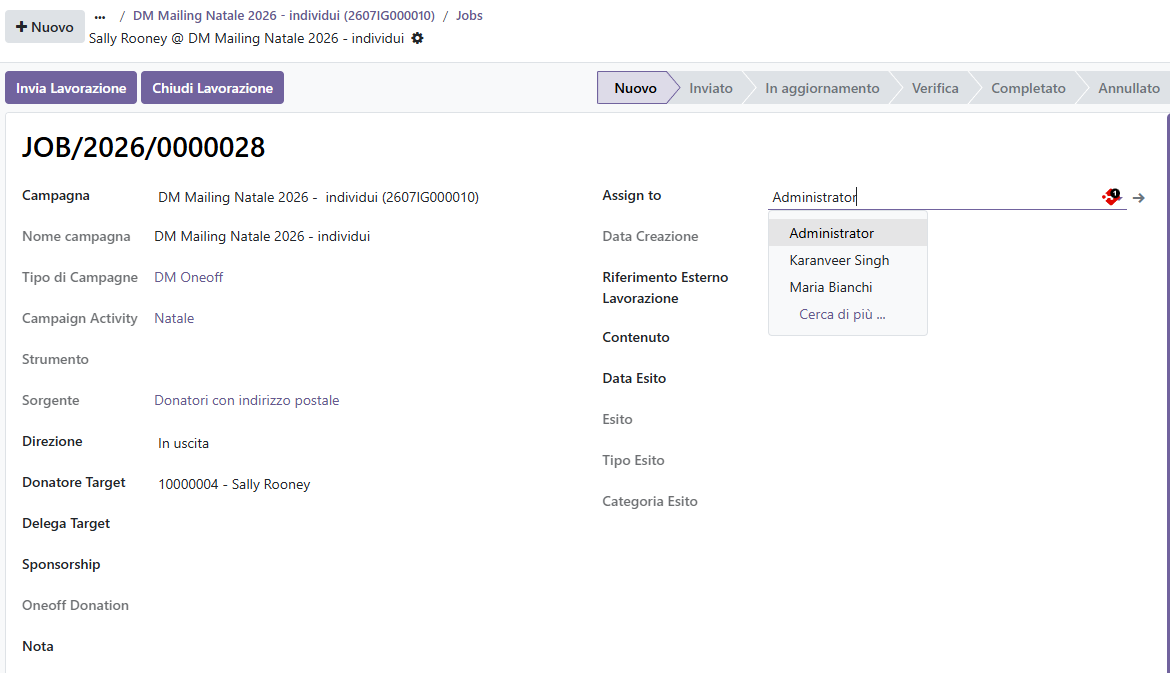
Task: Click the Categoria Esito label
Action: tap(650, 501)
